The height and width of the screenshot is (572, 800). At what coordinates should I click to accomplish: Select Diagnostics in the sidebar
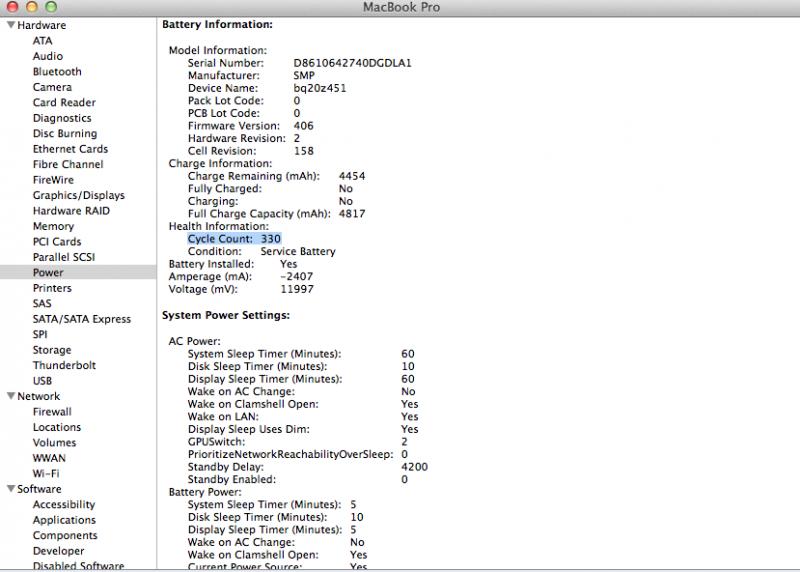(62, 118)
